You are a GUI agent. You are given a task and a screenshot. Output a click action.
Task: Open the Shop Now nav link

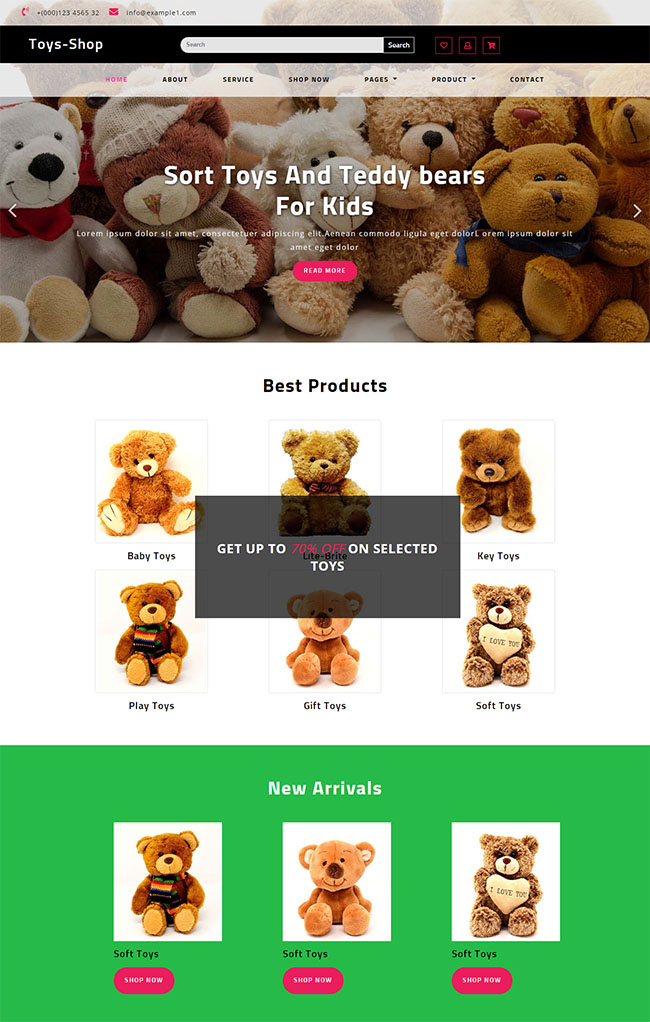(x=309, y=80)
